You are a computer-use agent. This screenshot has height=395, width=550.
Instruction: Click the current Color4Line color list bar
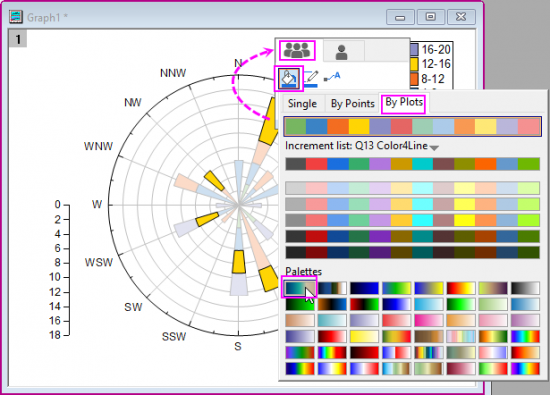pos(412,127)
